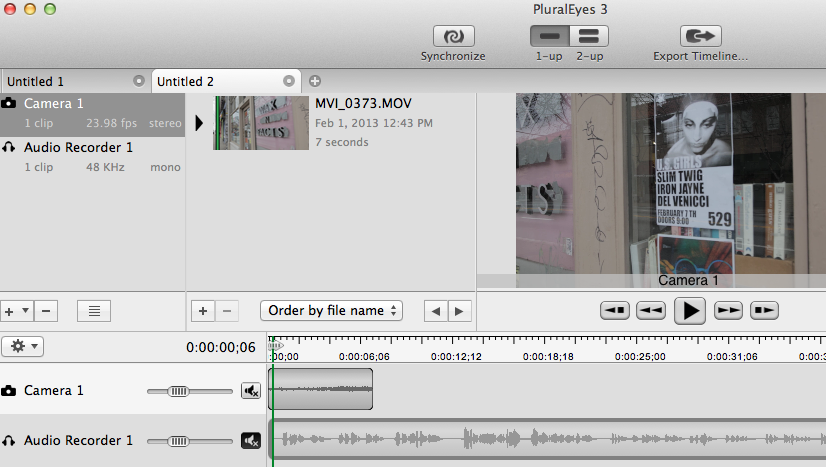Open the new tab plus icon
This screenshot has width=826, height=467.
click(x=314, y=81)
